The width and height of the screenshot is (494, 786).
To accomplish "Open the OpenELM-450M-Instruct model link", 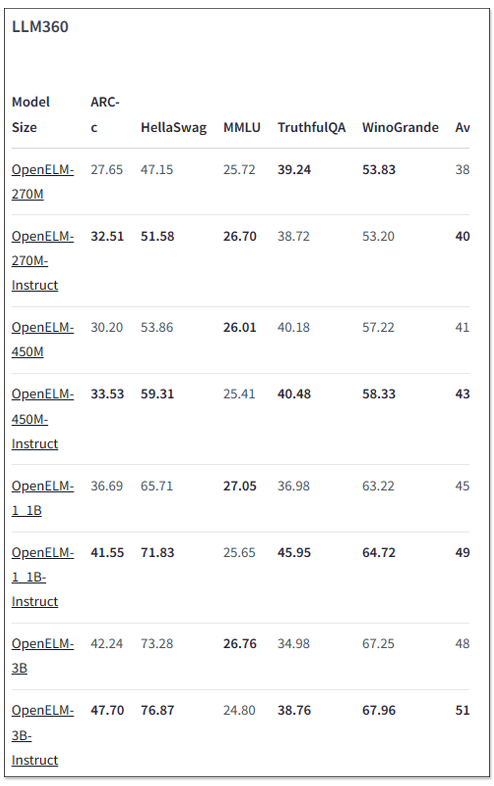I will 43,419.
